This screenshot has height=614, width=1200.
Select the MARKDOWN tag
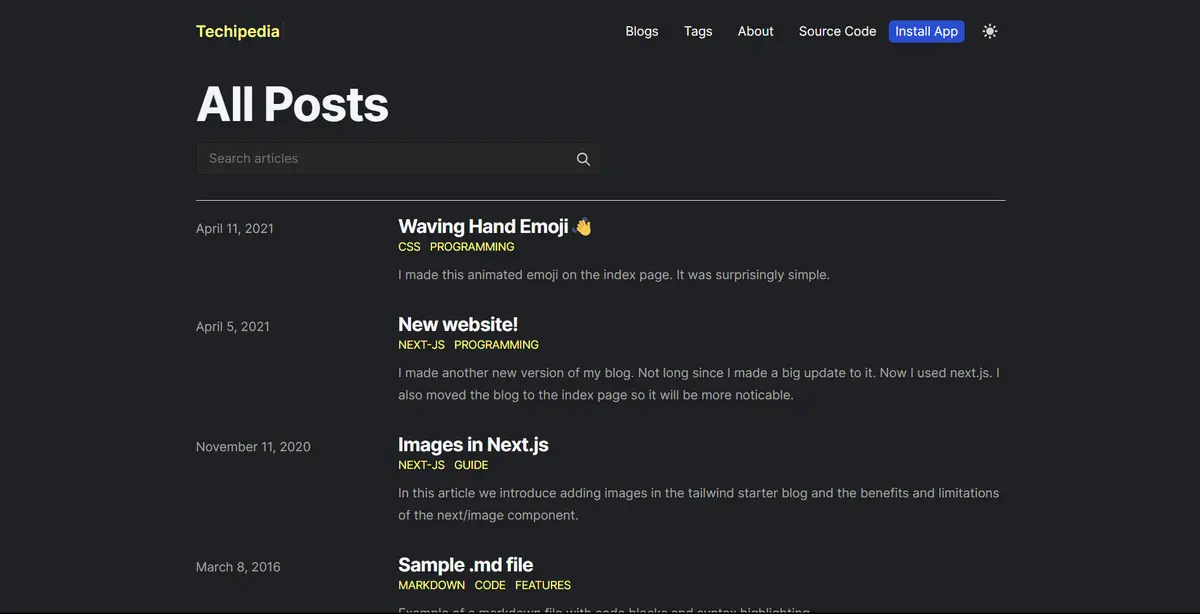point(431,585)
